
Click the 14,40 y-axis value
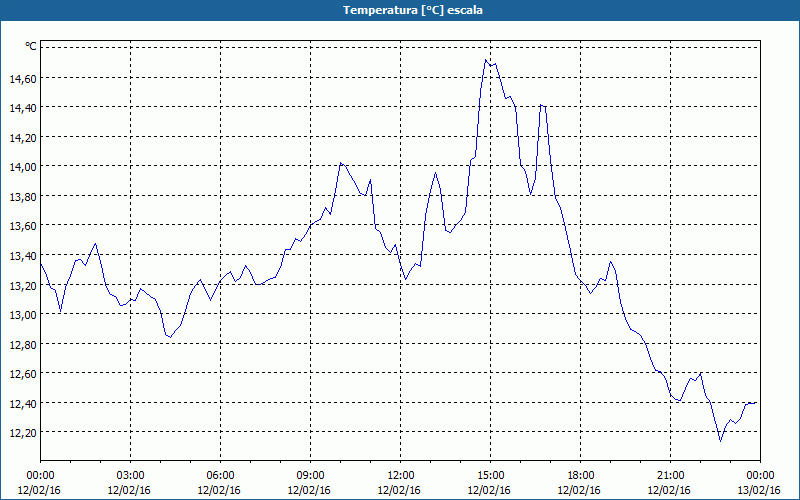tap(23, 108)
